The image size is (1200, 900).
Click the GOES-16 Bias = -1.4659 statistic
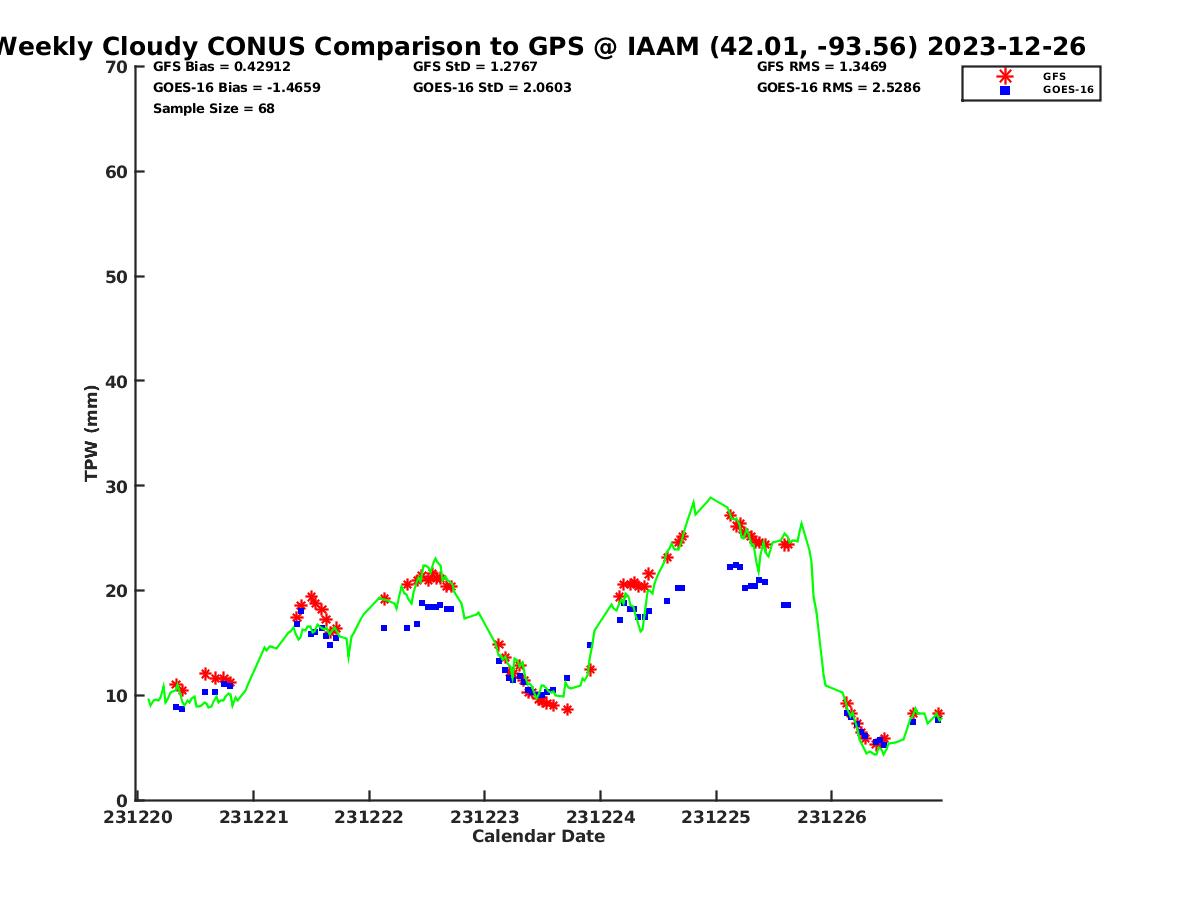point(236,88)
